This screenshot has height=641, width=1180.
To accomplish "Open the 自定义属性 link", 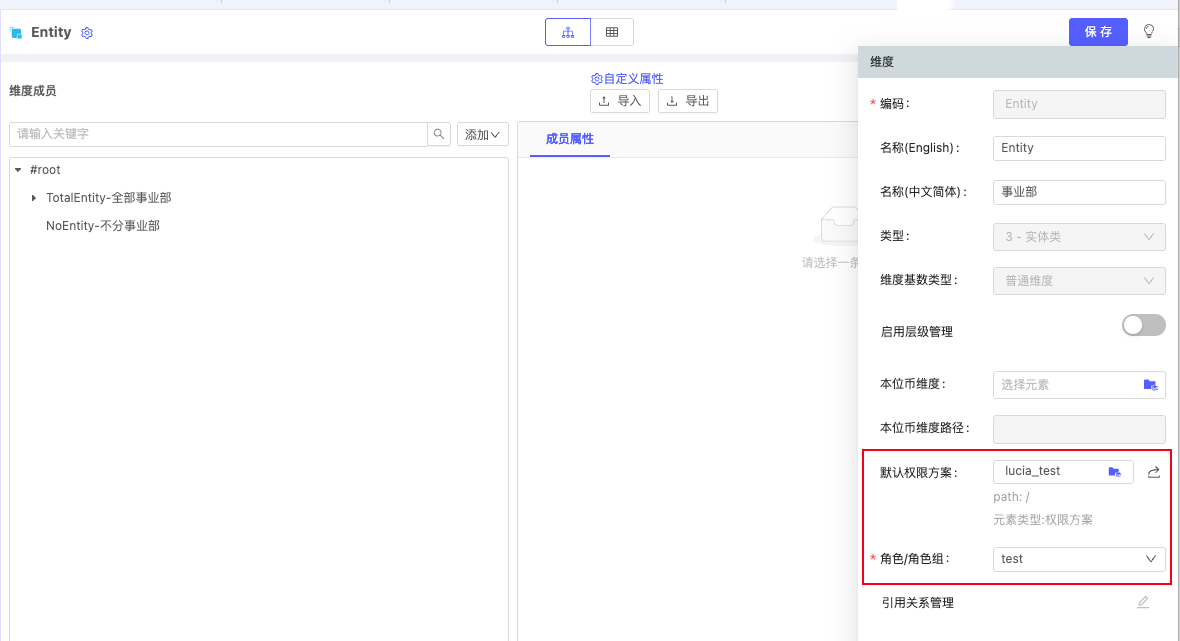I will pyautogui.click(x=627, y=79).
